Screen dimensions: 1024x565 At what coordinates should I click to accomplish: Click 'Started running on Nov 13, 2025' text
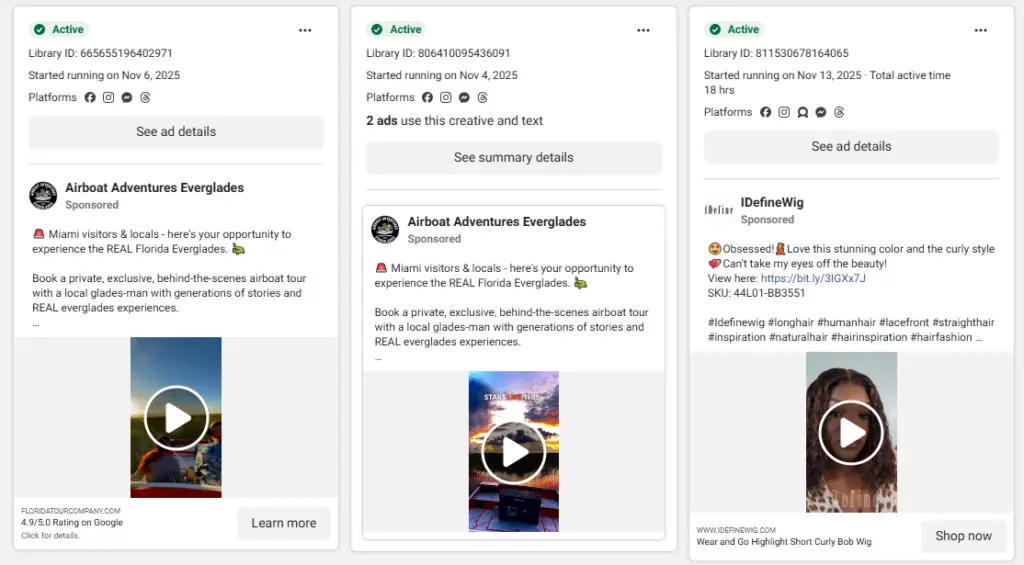(x=782, y=75)
